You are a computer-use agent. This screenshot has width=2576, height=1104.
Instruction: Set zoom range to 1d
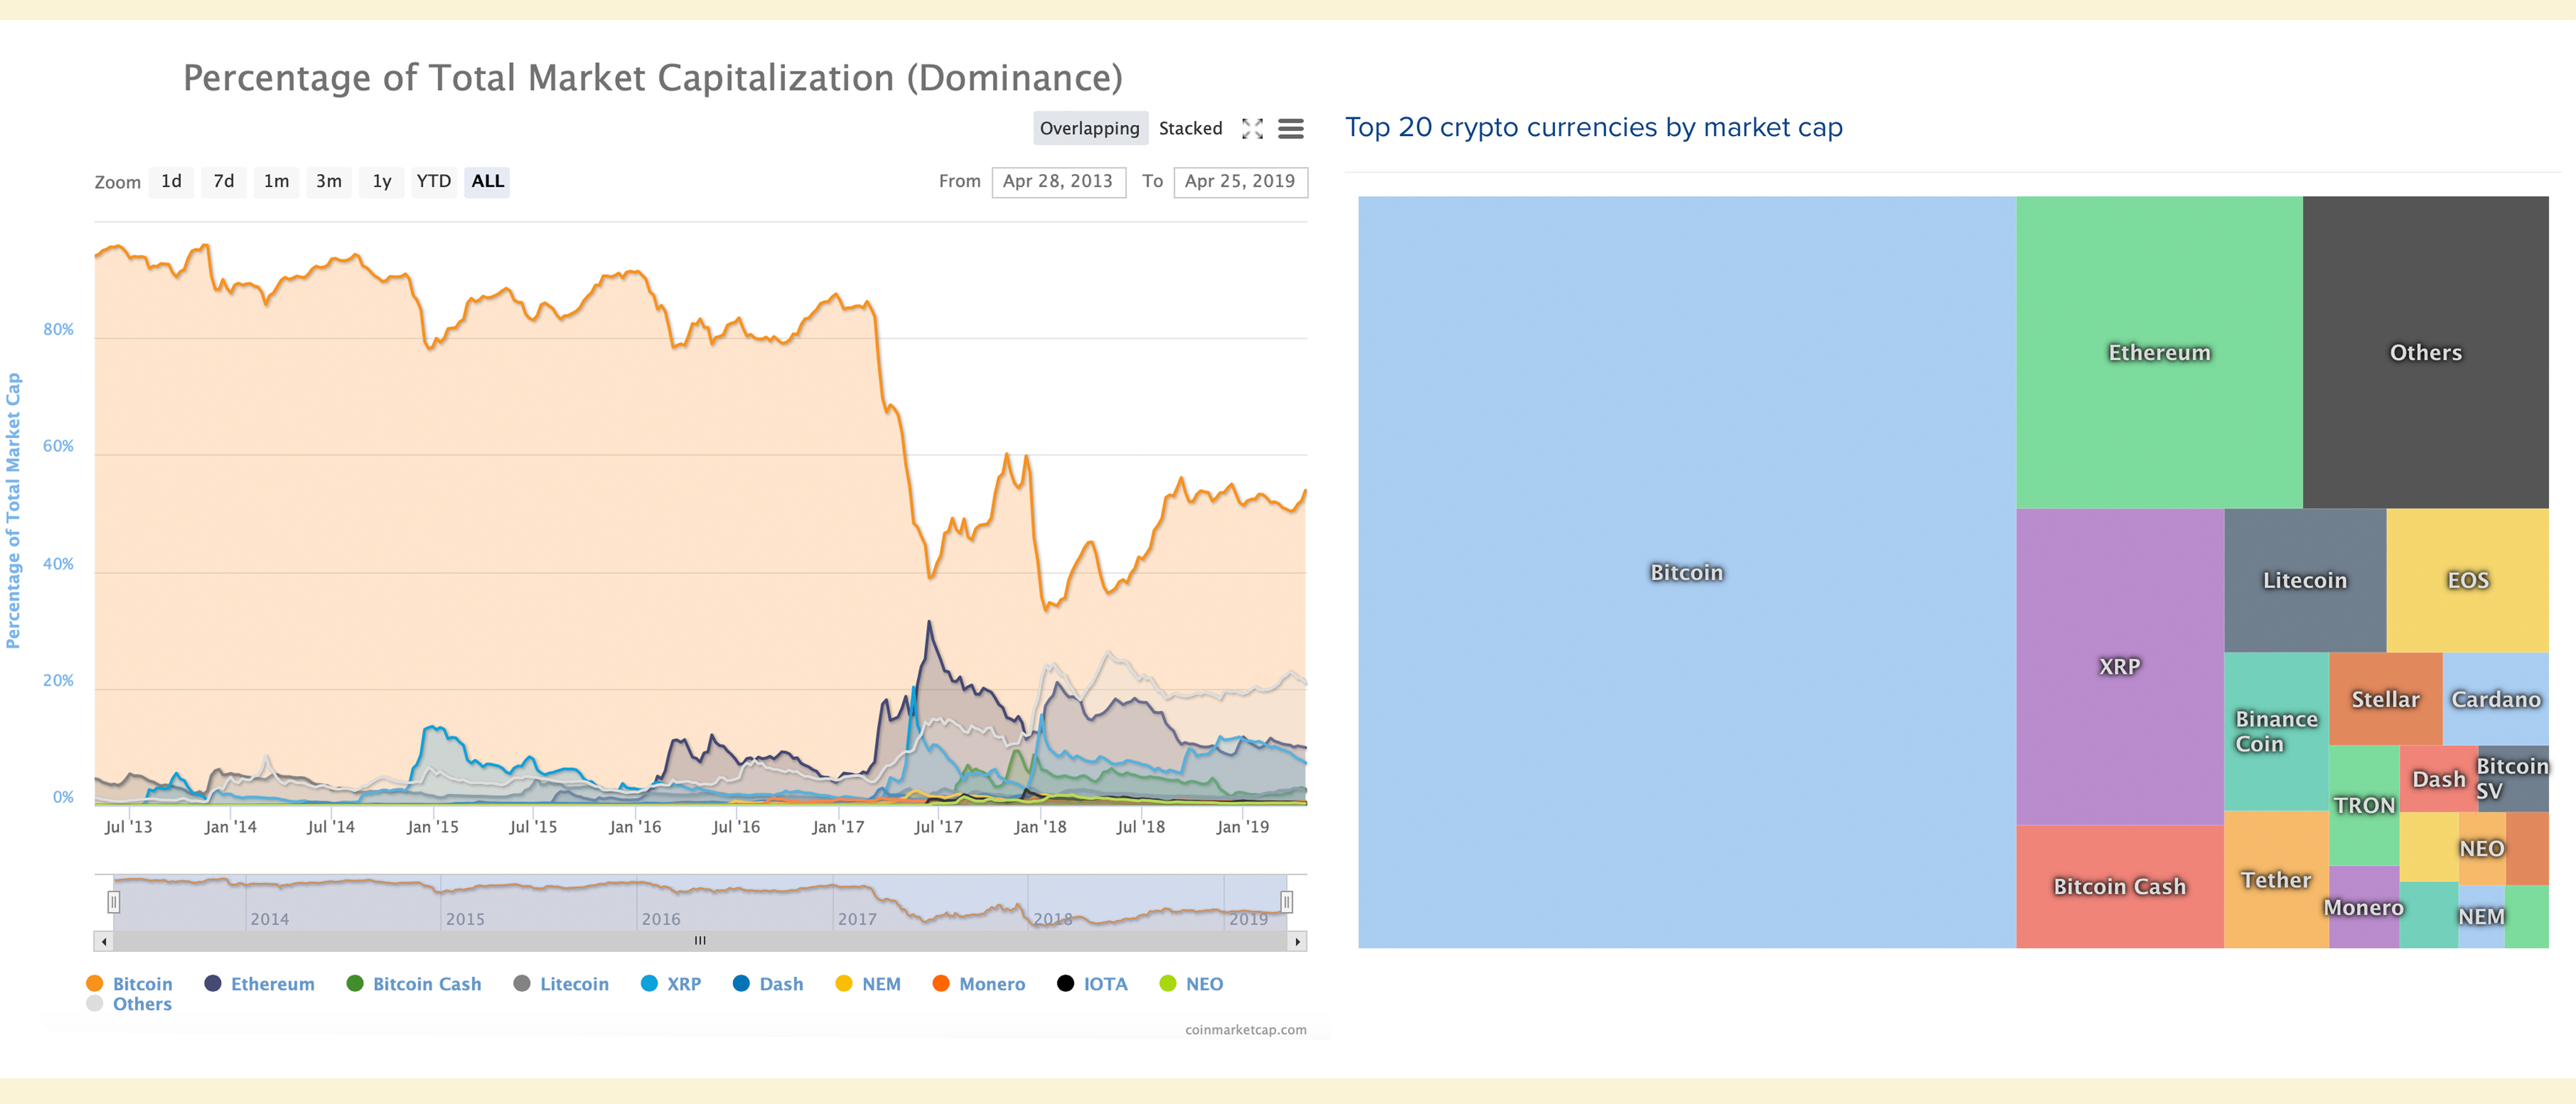(171, 182)
